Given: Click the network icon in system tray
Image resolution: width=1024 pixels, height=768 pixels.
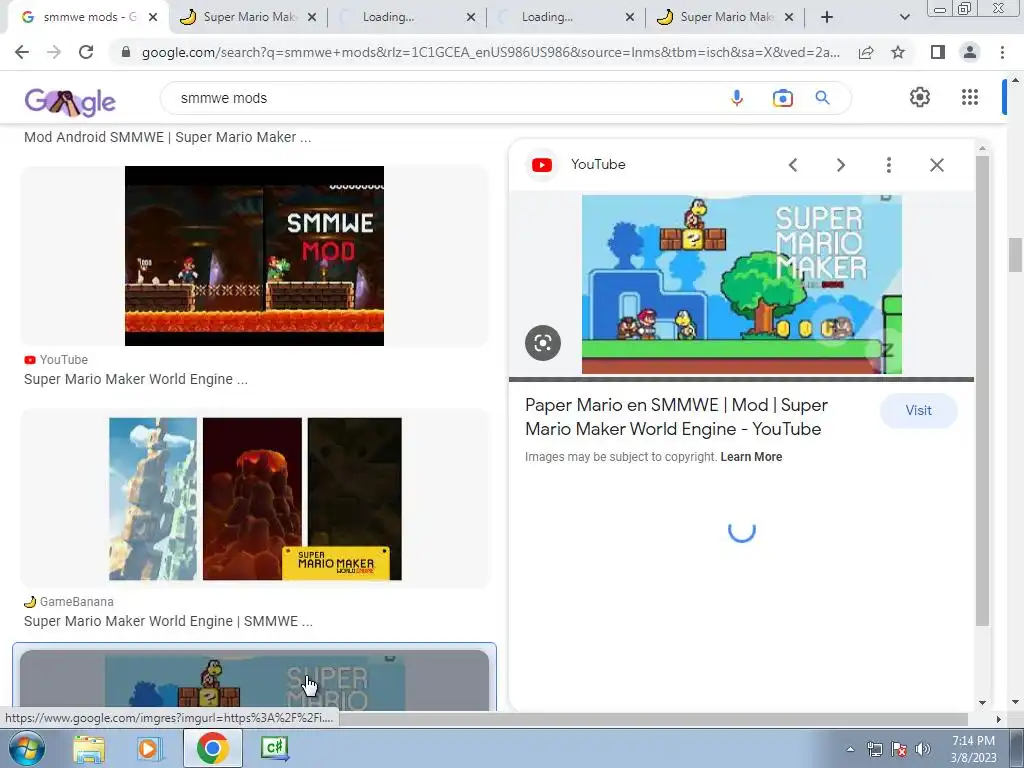Looking at the screenshot, I should tap(874, 749).
